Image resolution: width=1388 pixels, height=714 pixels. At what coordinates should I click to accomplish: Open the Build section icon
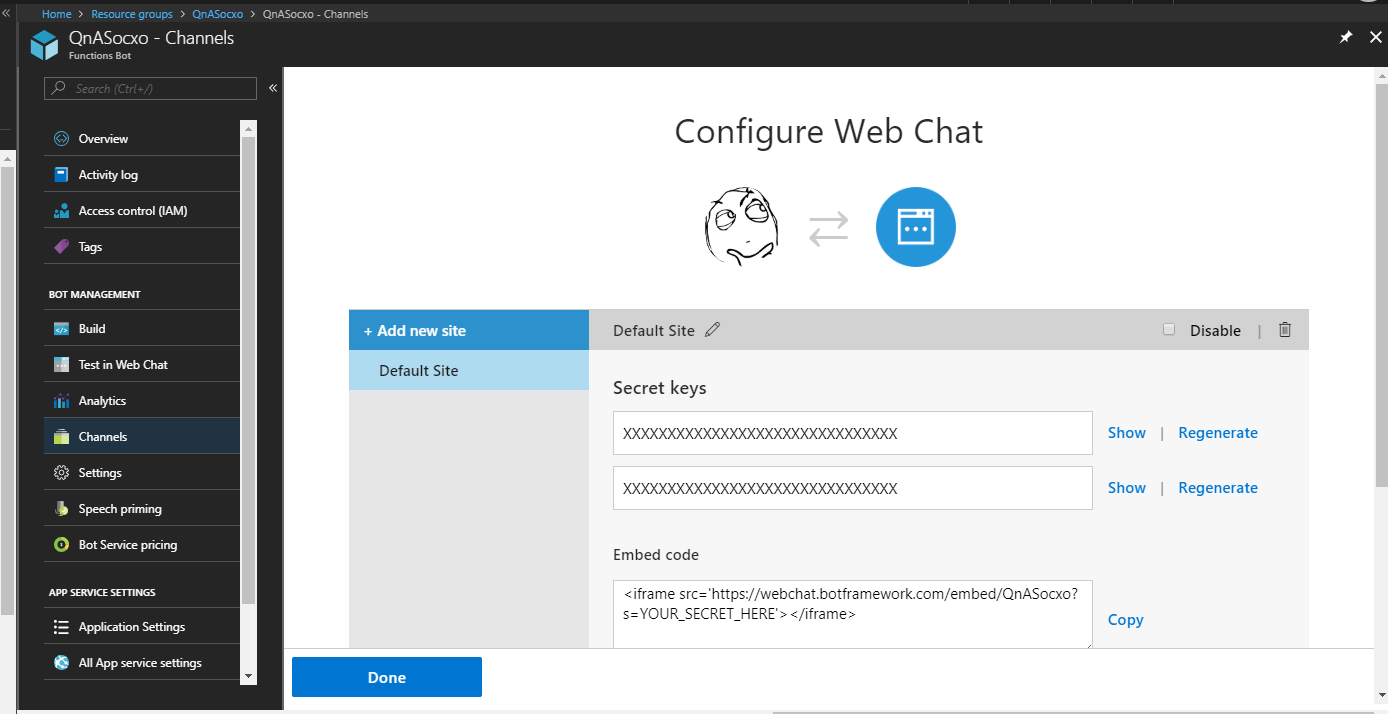tap(63, 327)
